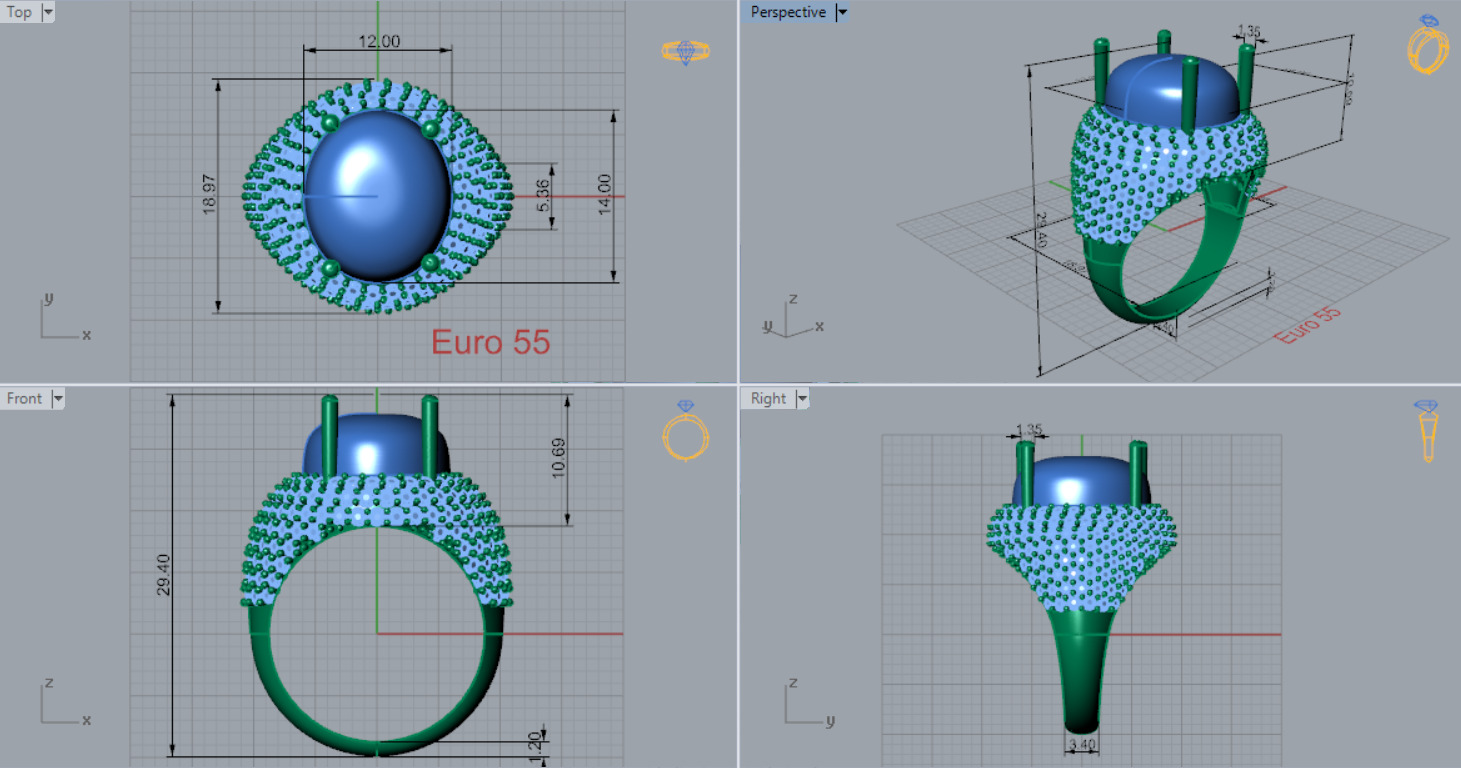Select the 29.40 dimension in Front viewport
Screen dimensions: 1461x768
(x=164, y=576)
